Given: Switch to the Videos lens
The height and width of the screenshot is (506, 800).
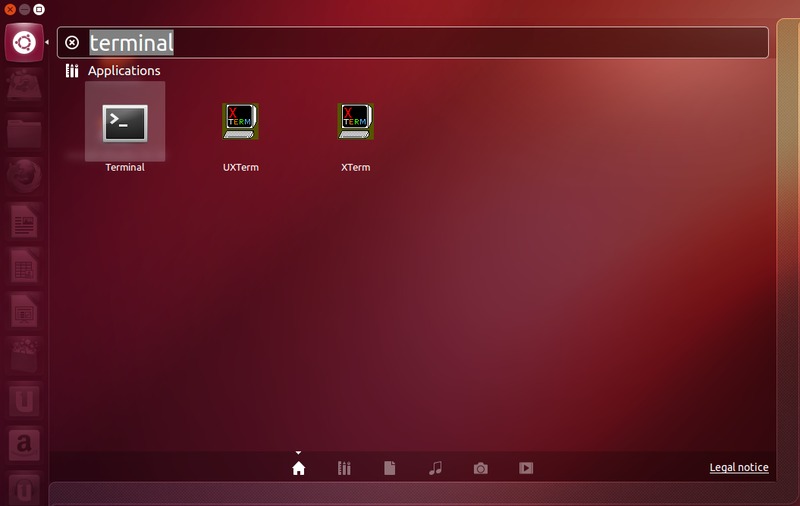Looking at the screenshot, I should pos(526,468).
